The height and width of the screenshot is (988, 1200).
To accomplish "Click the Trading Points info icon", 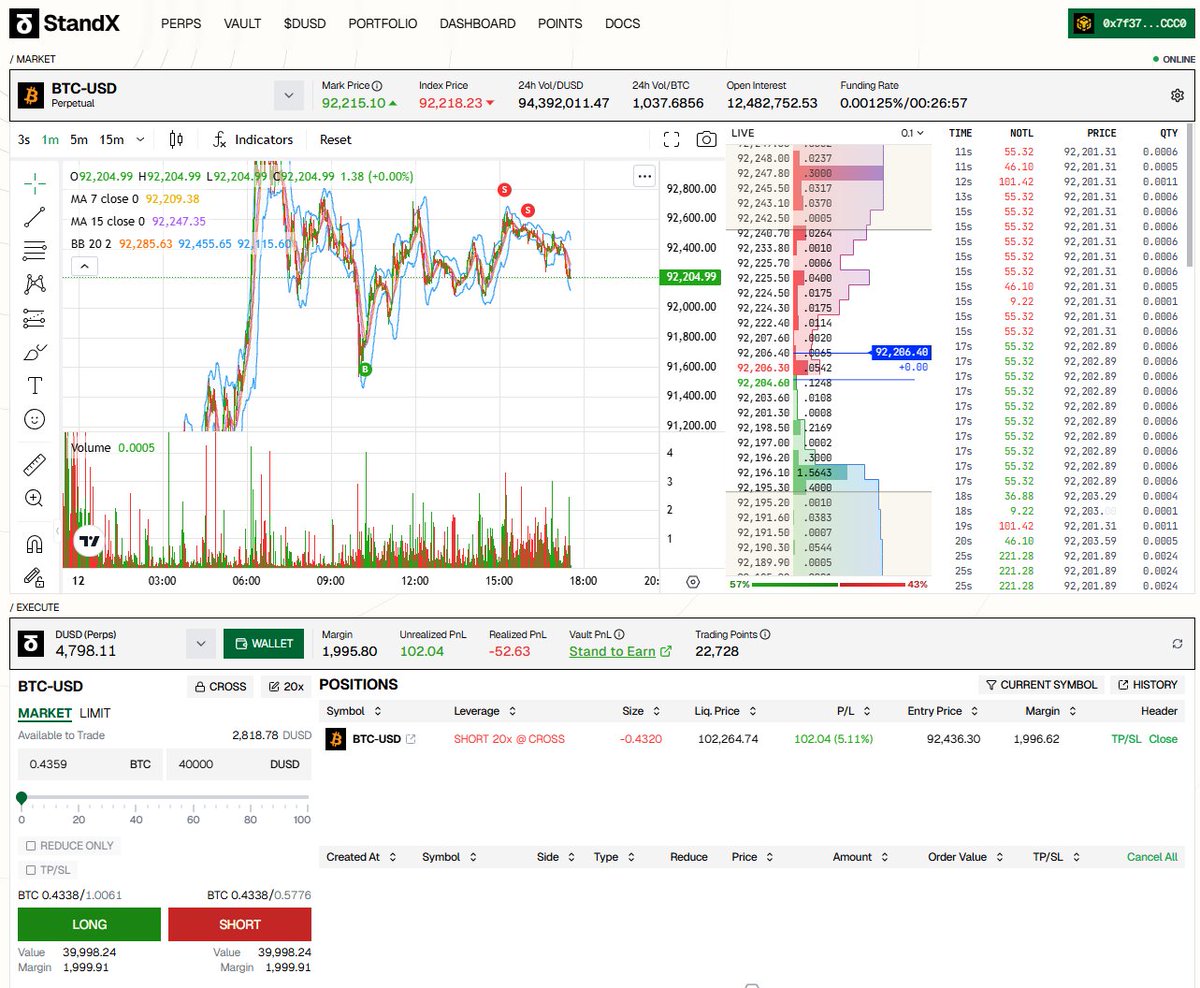I will pos(765,634).
